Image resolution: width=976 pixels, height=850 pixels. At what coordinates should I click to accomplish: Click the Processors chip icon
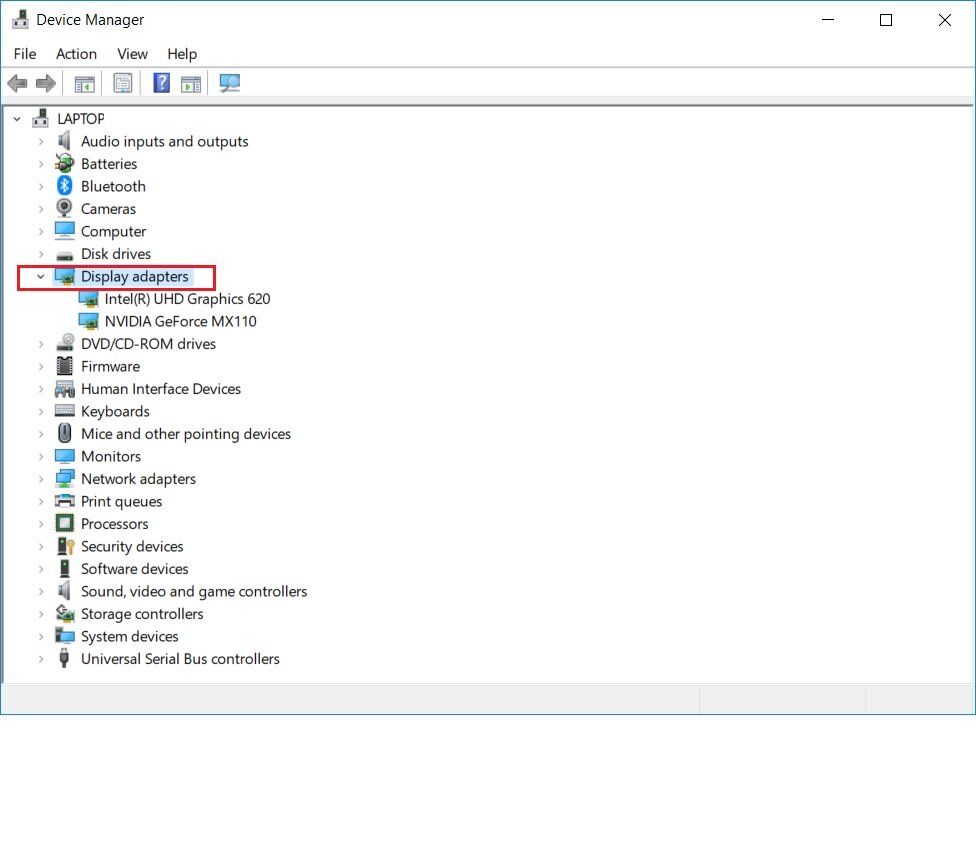(64, 523)
